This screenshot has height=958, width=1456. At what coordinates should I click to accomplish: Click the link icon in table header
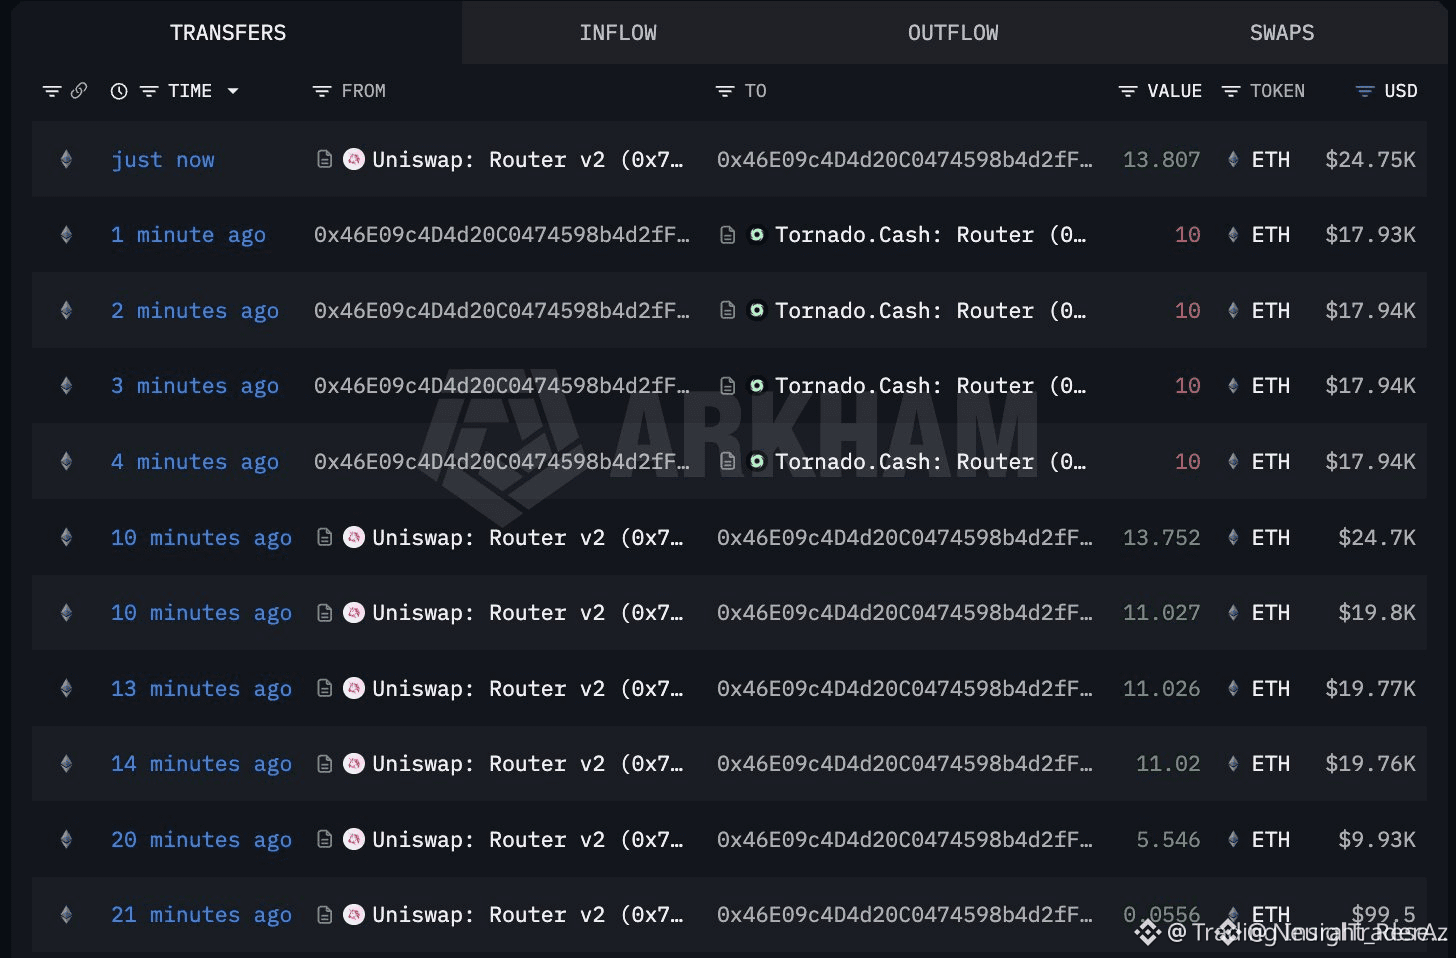pos(79,91)
